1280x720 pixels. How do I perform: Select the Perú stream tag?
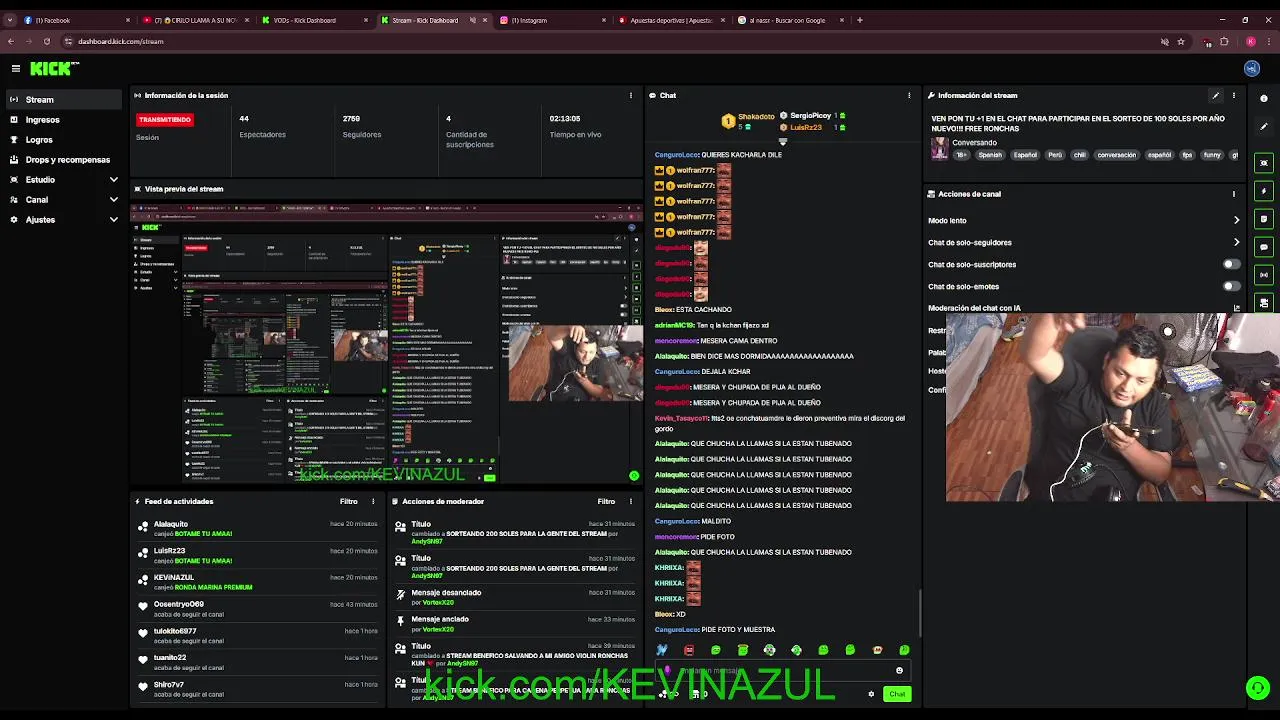tap(1055, 155)
